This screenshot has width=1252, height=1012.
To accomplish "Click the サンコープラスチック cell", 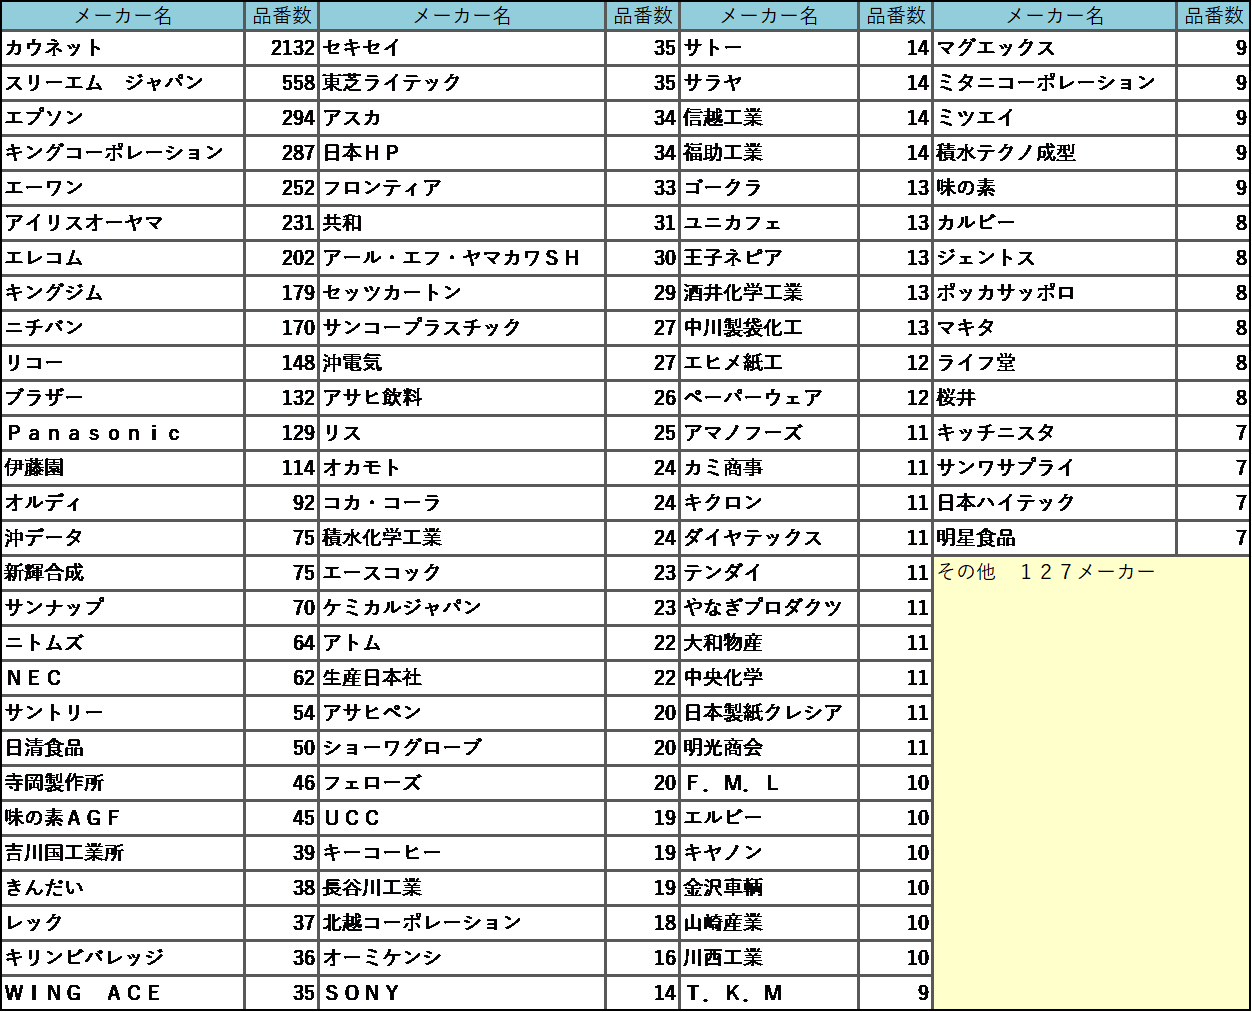I will tap(462, 328).
